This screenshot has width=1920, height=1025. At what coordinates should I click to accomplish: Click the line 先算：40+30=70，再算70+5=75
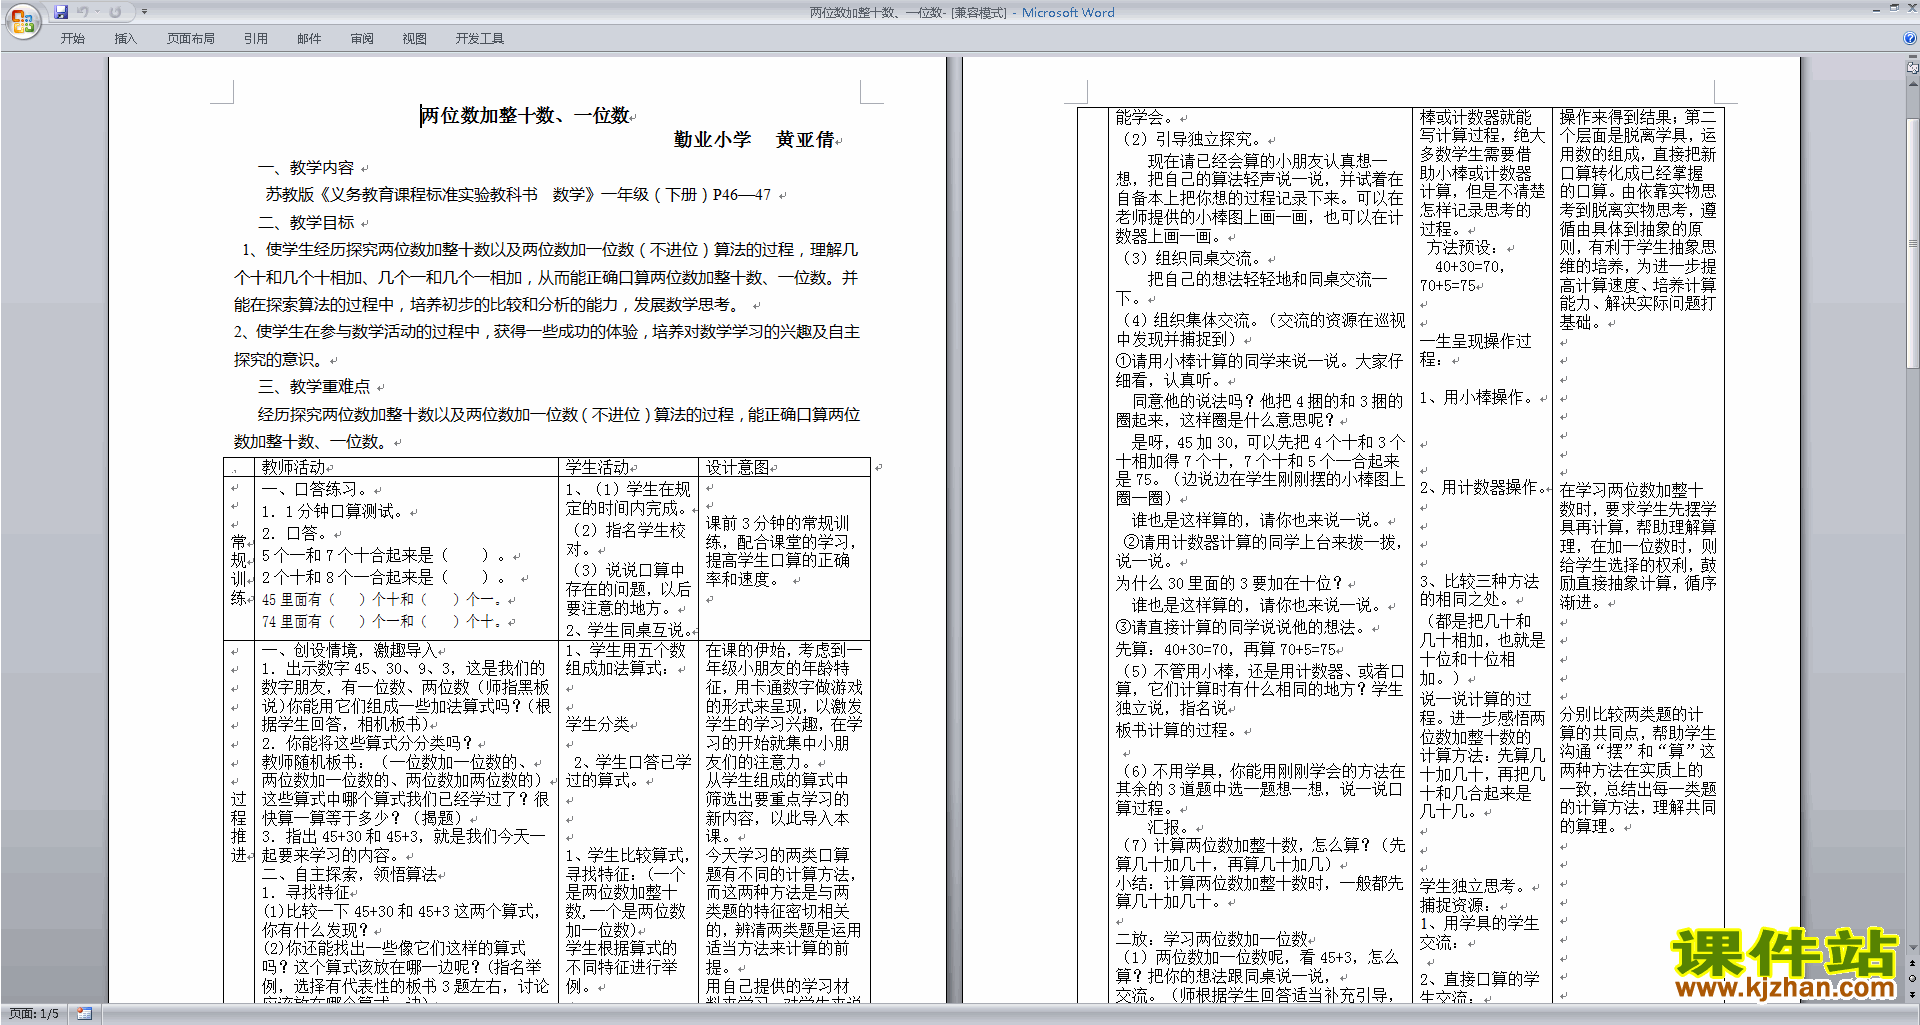point(1226,650)
